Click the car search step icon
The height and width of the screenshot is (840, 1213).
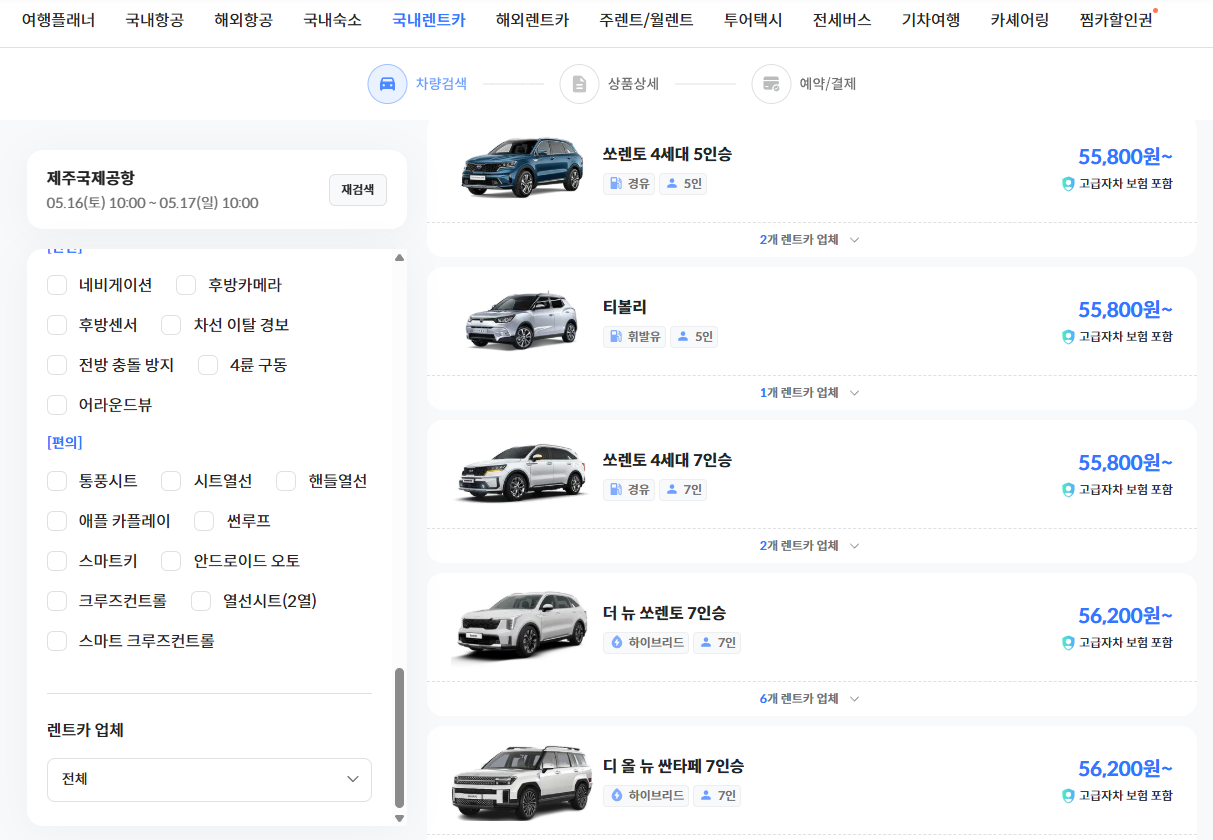click(x=387, y=84)
